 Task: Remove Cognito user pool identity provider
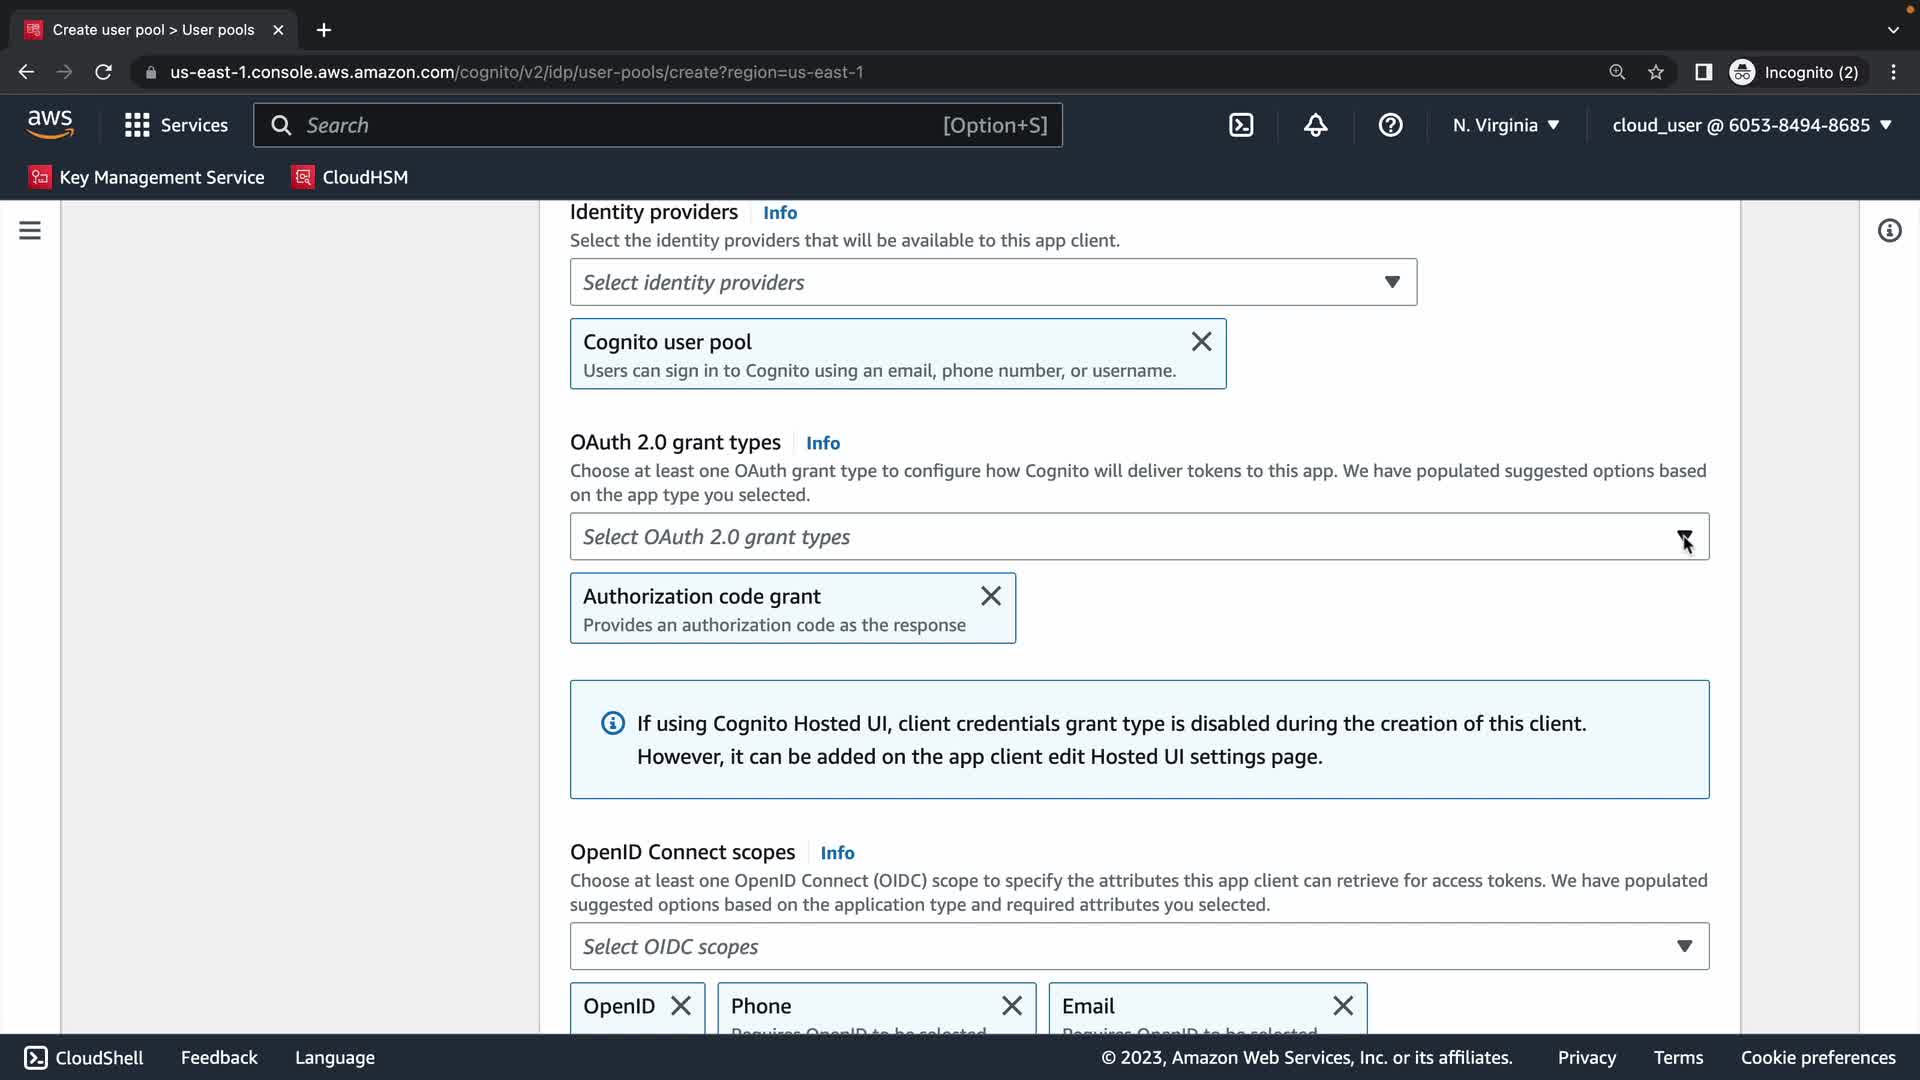click(1201, 342)
